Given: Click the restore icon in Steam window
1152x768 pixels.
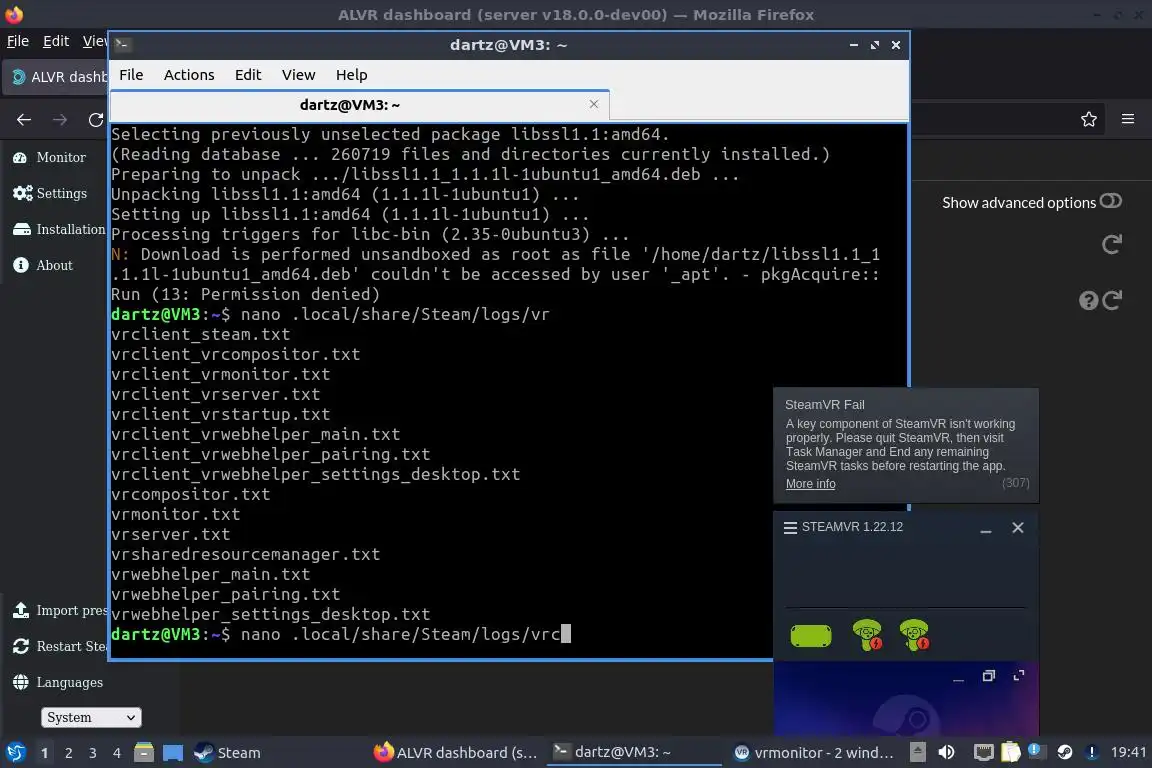Looking at the screenshot, I should click(989, 675).
